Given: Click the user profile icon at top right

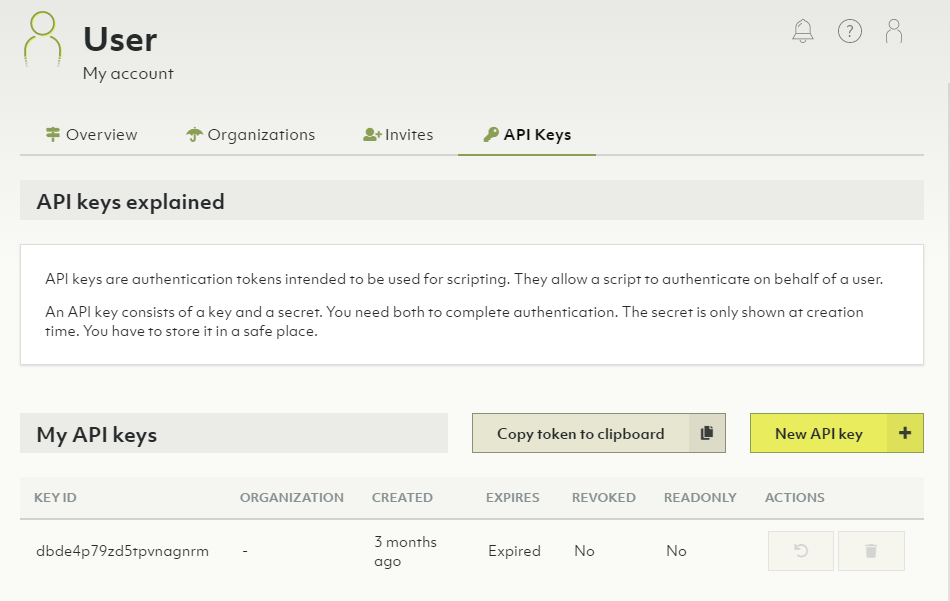Looking at the screenshot, I should coord(894,31).
